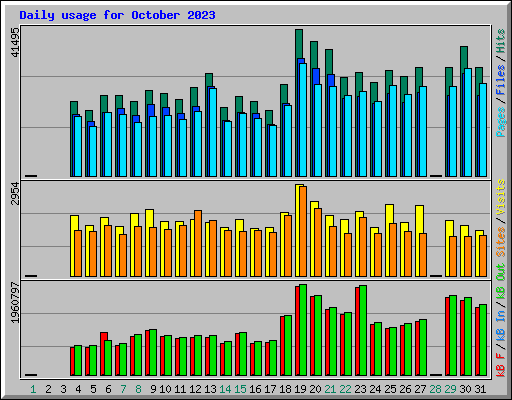Click the day 29 kB Out green bar
This screenshot has width=512, height=400.
[x=453, y=335]
